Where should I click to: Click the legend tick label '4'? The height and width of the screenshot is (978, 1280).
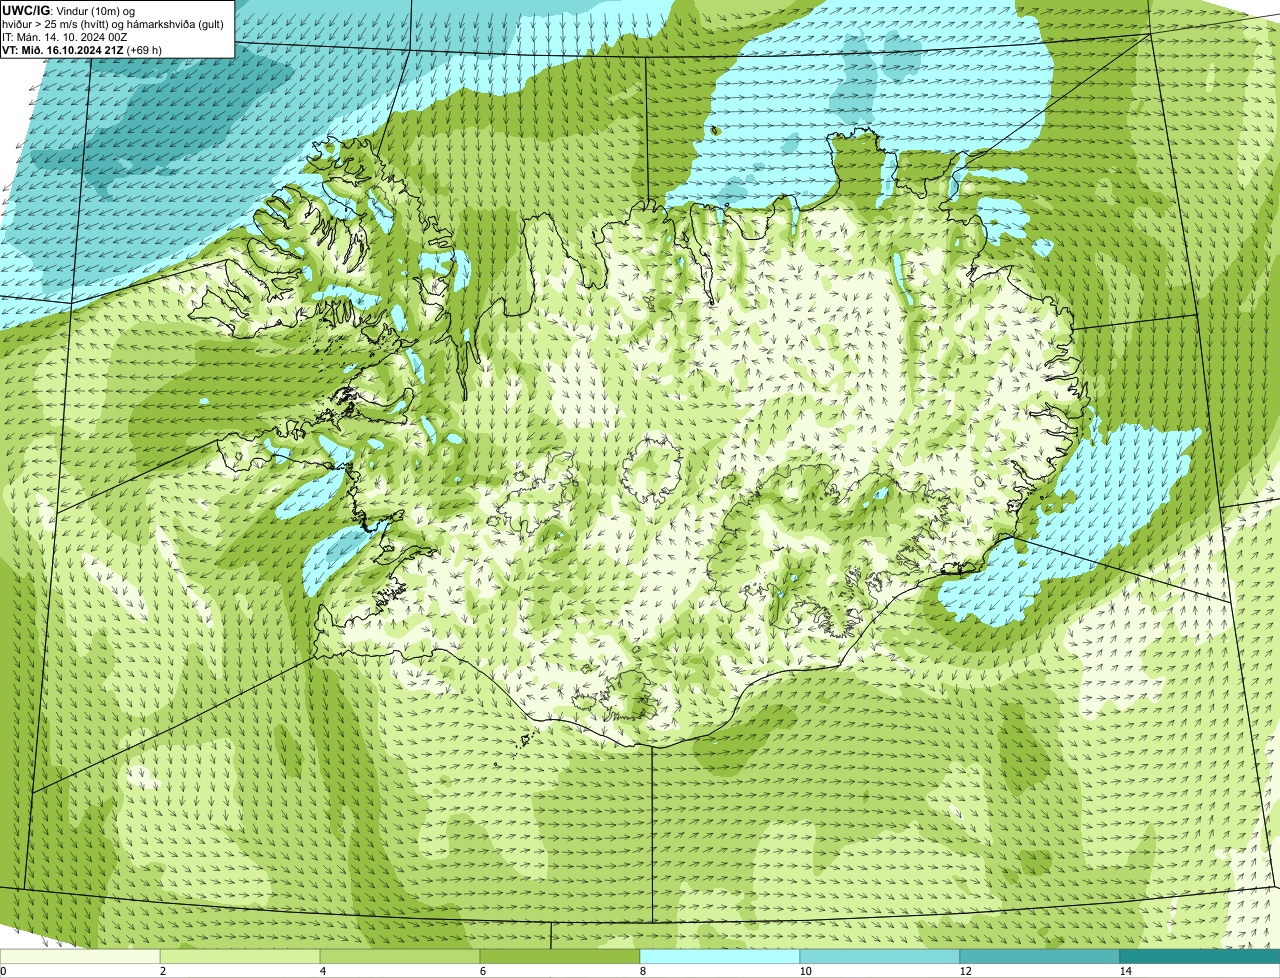pos(322,970)
